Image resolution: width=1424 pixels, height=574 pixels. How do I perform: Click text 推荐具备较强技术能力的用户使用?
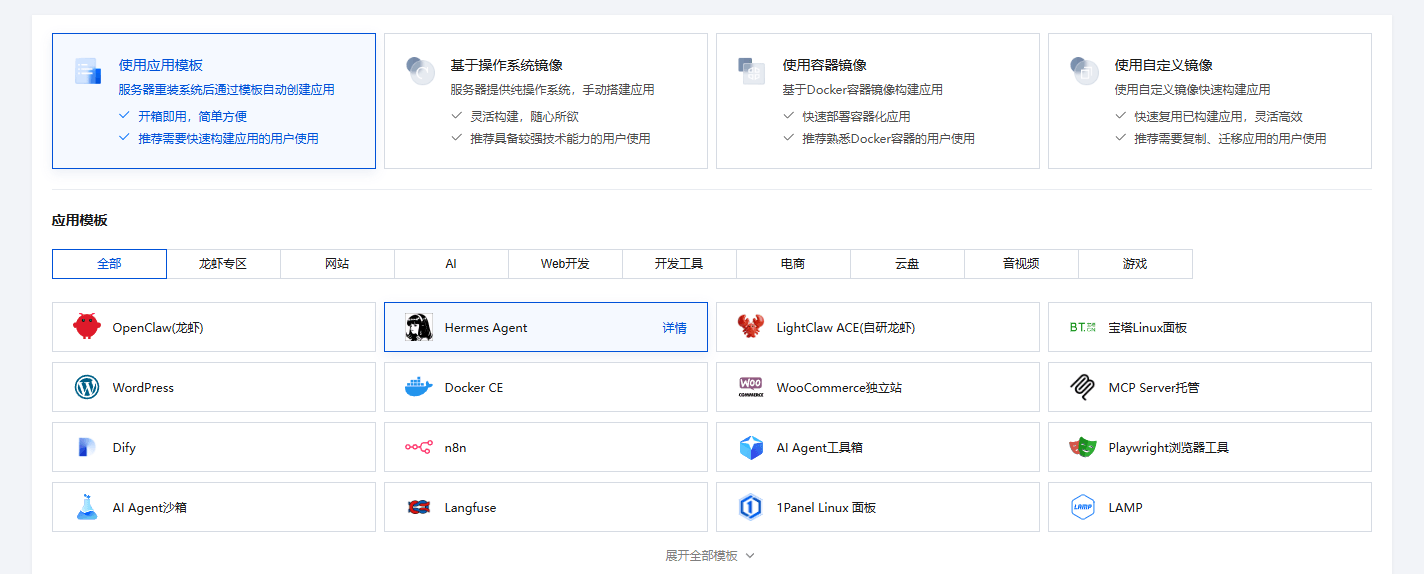[561, 139]
